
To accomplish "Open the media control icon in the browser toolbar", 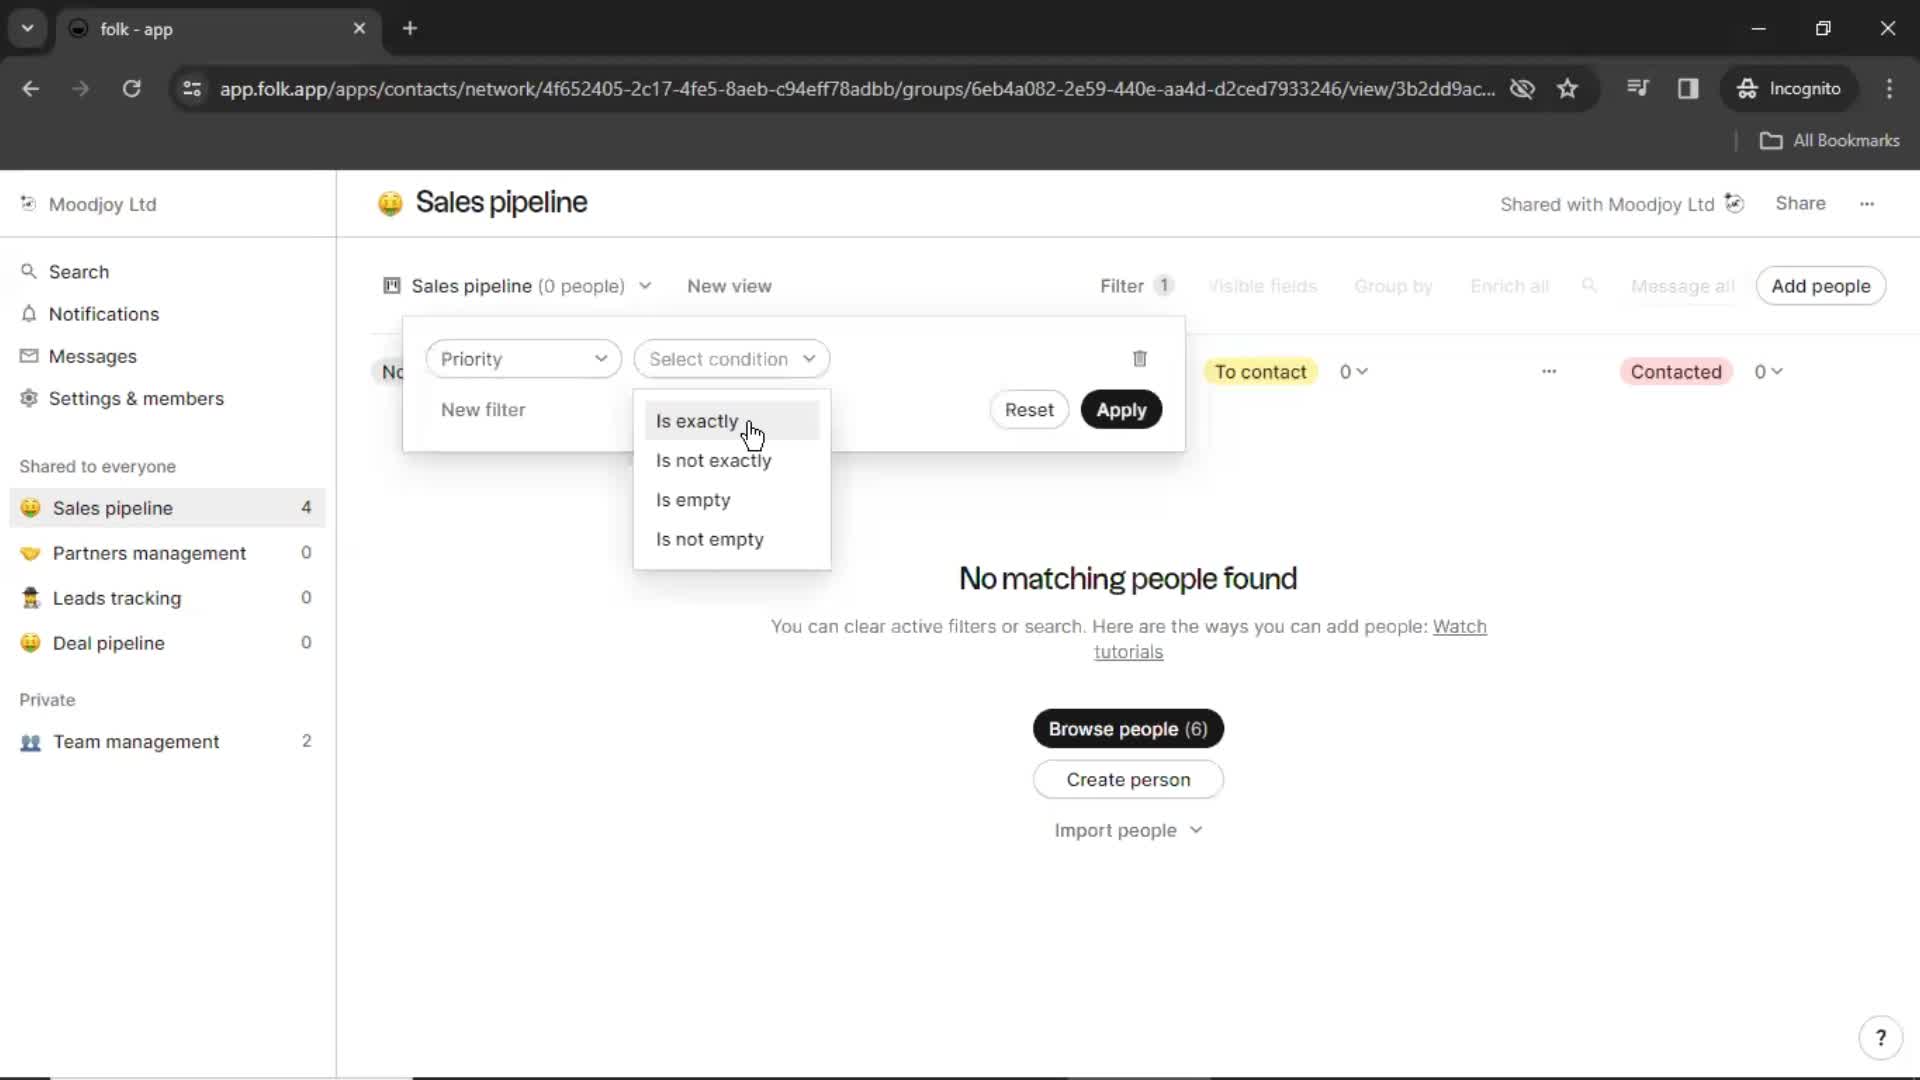I will point(1638,89).
